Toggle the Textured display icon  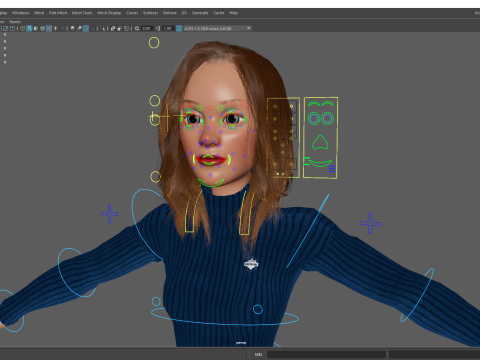(49, 28)
